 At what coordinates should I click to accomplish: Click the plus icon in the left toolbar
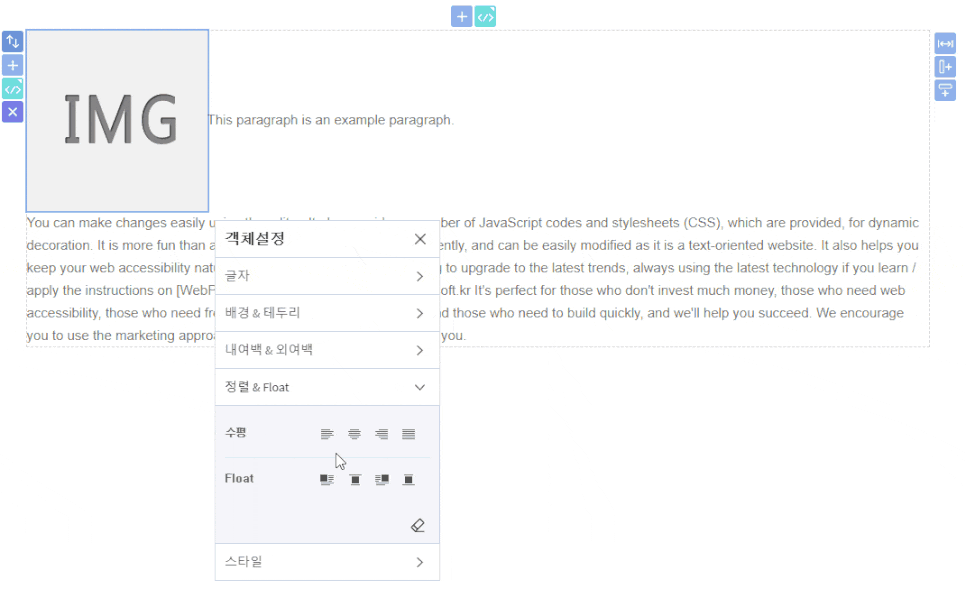coord(12,65)
